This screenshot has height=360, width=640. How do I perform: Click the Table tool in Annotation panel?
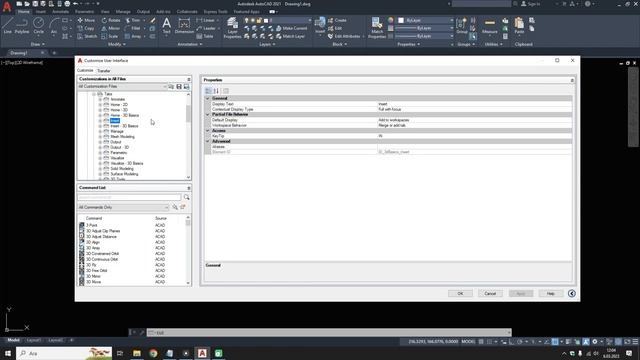click(x=205, y=36)
